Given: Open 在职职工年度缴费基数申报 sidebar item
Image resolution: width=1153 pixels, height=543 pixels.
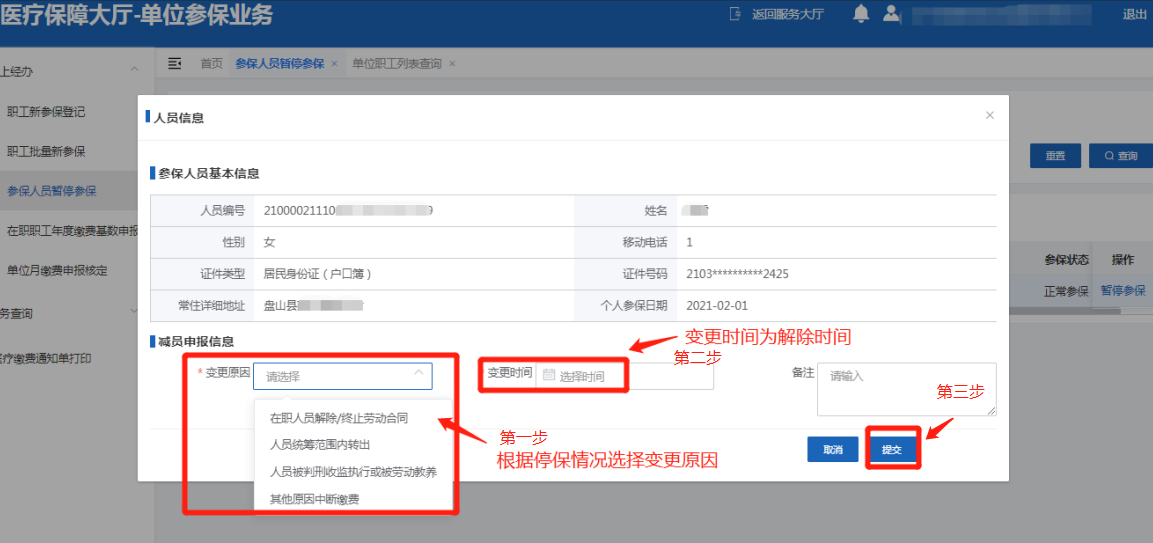Looking at the screenshot, I should click(73, 231).
